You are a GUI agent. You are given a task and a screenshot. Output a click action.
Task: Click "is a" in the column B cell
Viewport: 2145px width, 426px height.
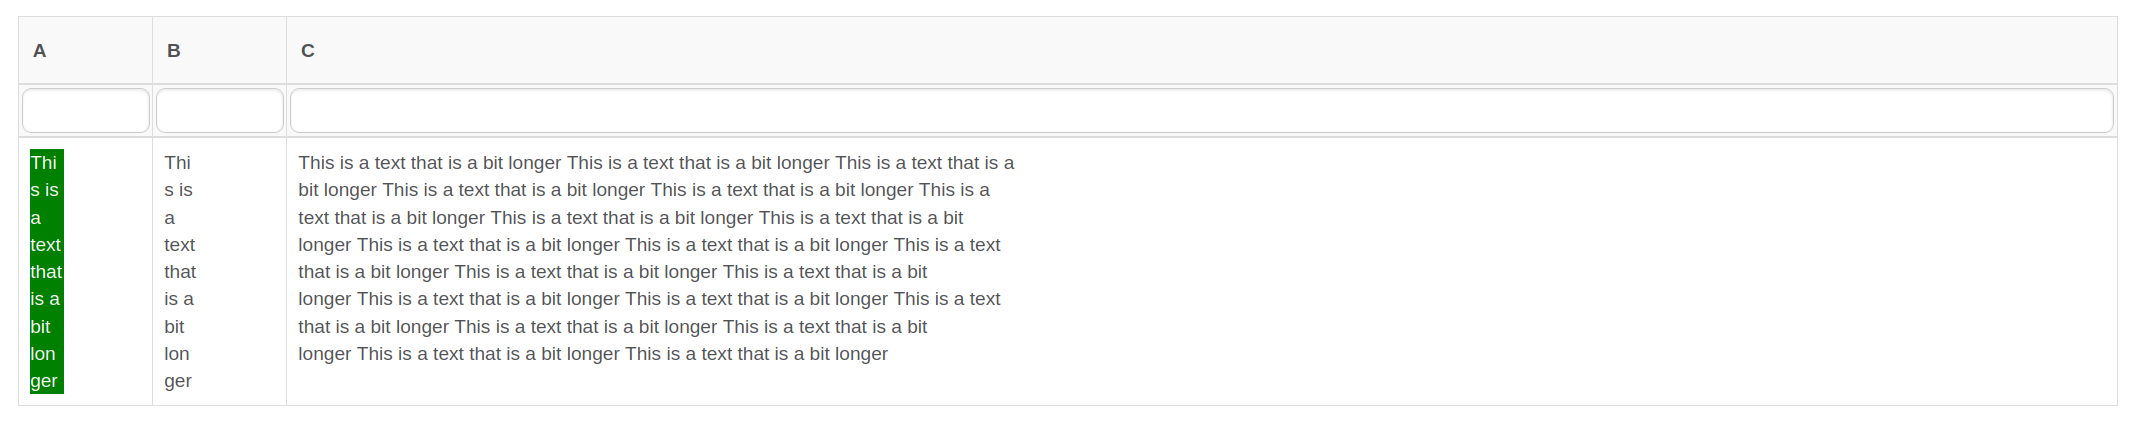(x=179, y=299)
